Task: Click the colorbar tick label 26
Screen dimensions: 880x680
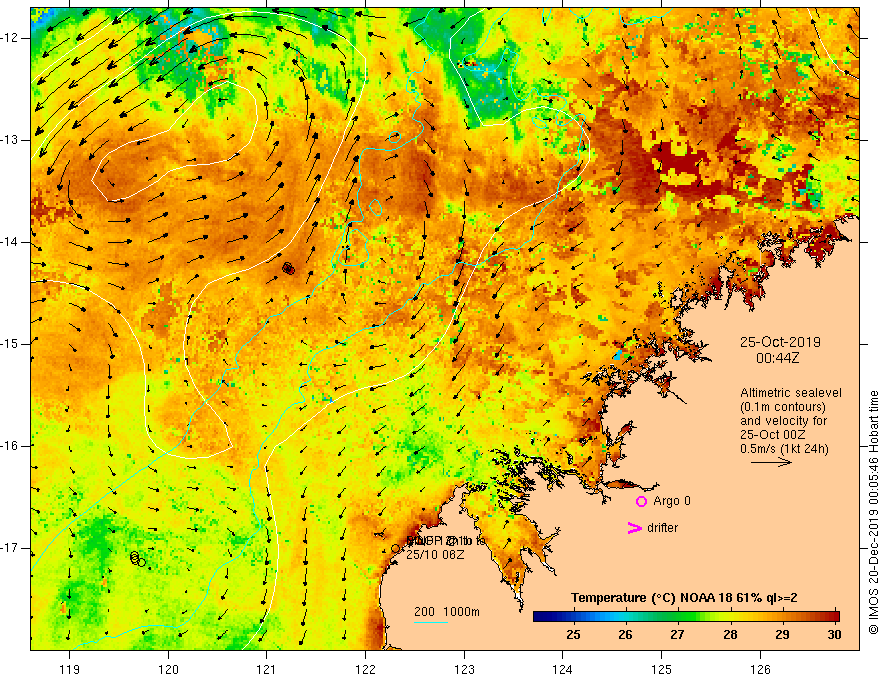Action: coord(625,635)
